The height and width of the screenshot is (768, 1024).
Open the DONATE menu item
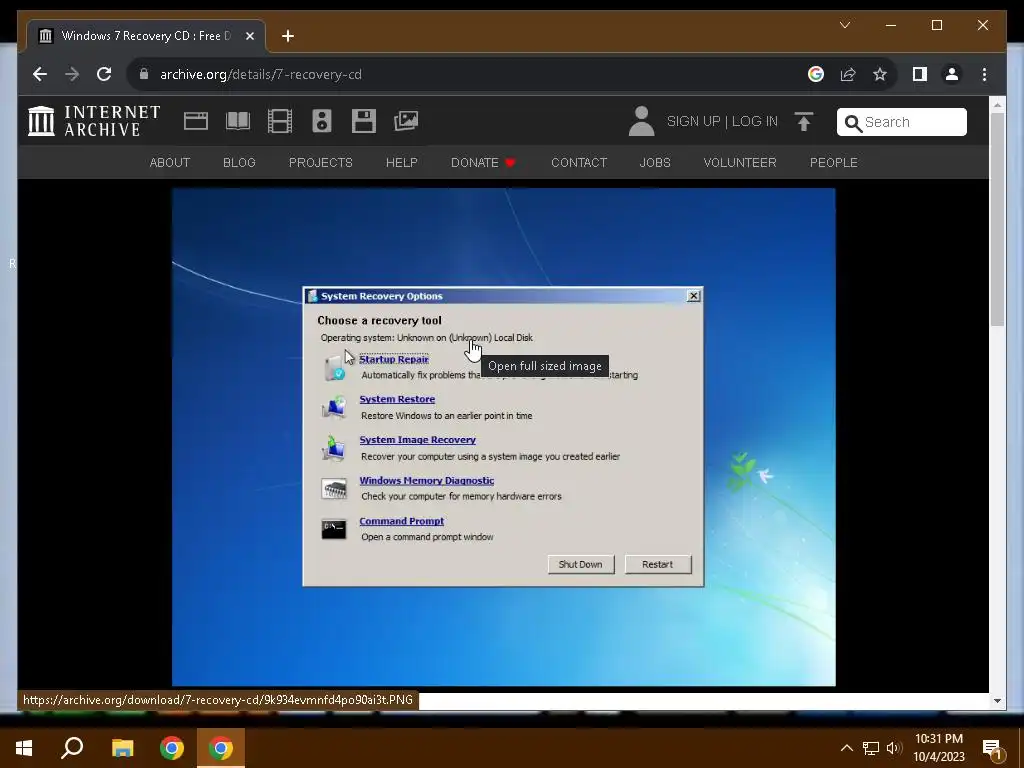click(483, 163)
